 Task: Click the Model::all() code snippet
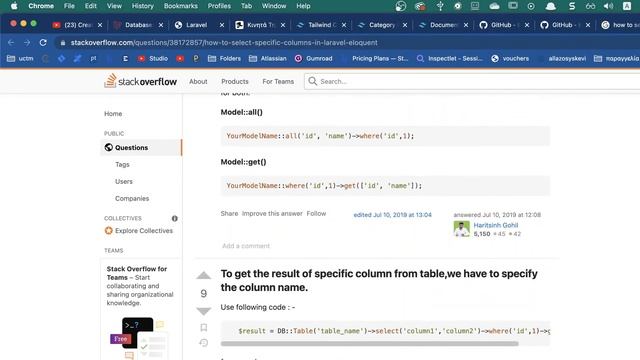pyautogui.click(x=385, y=136)
